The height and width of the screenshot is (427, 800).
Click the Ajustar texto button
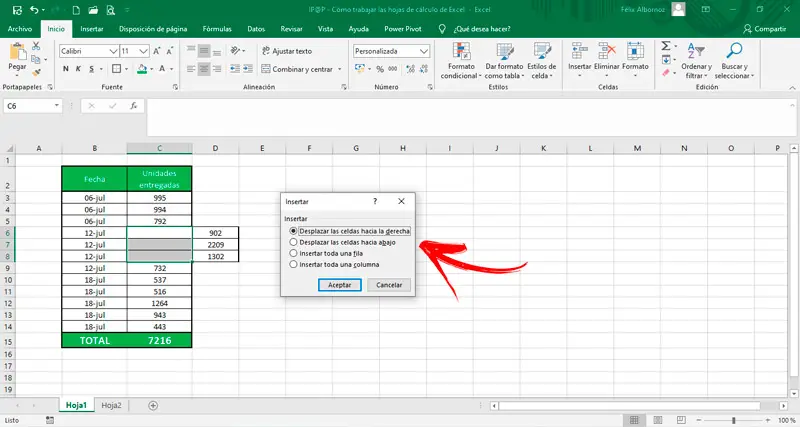coord(287,50)
